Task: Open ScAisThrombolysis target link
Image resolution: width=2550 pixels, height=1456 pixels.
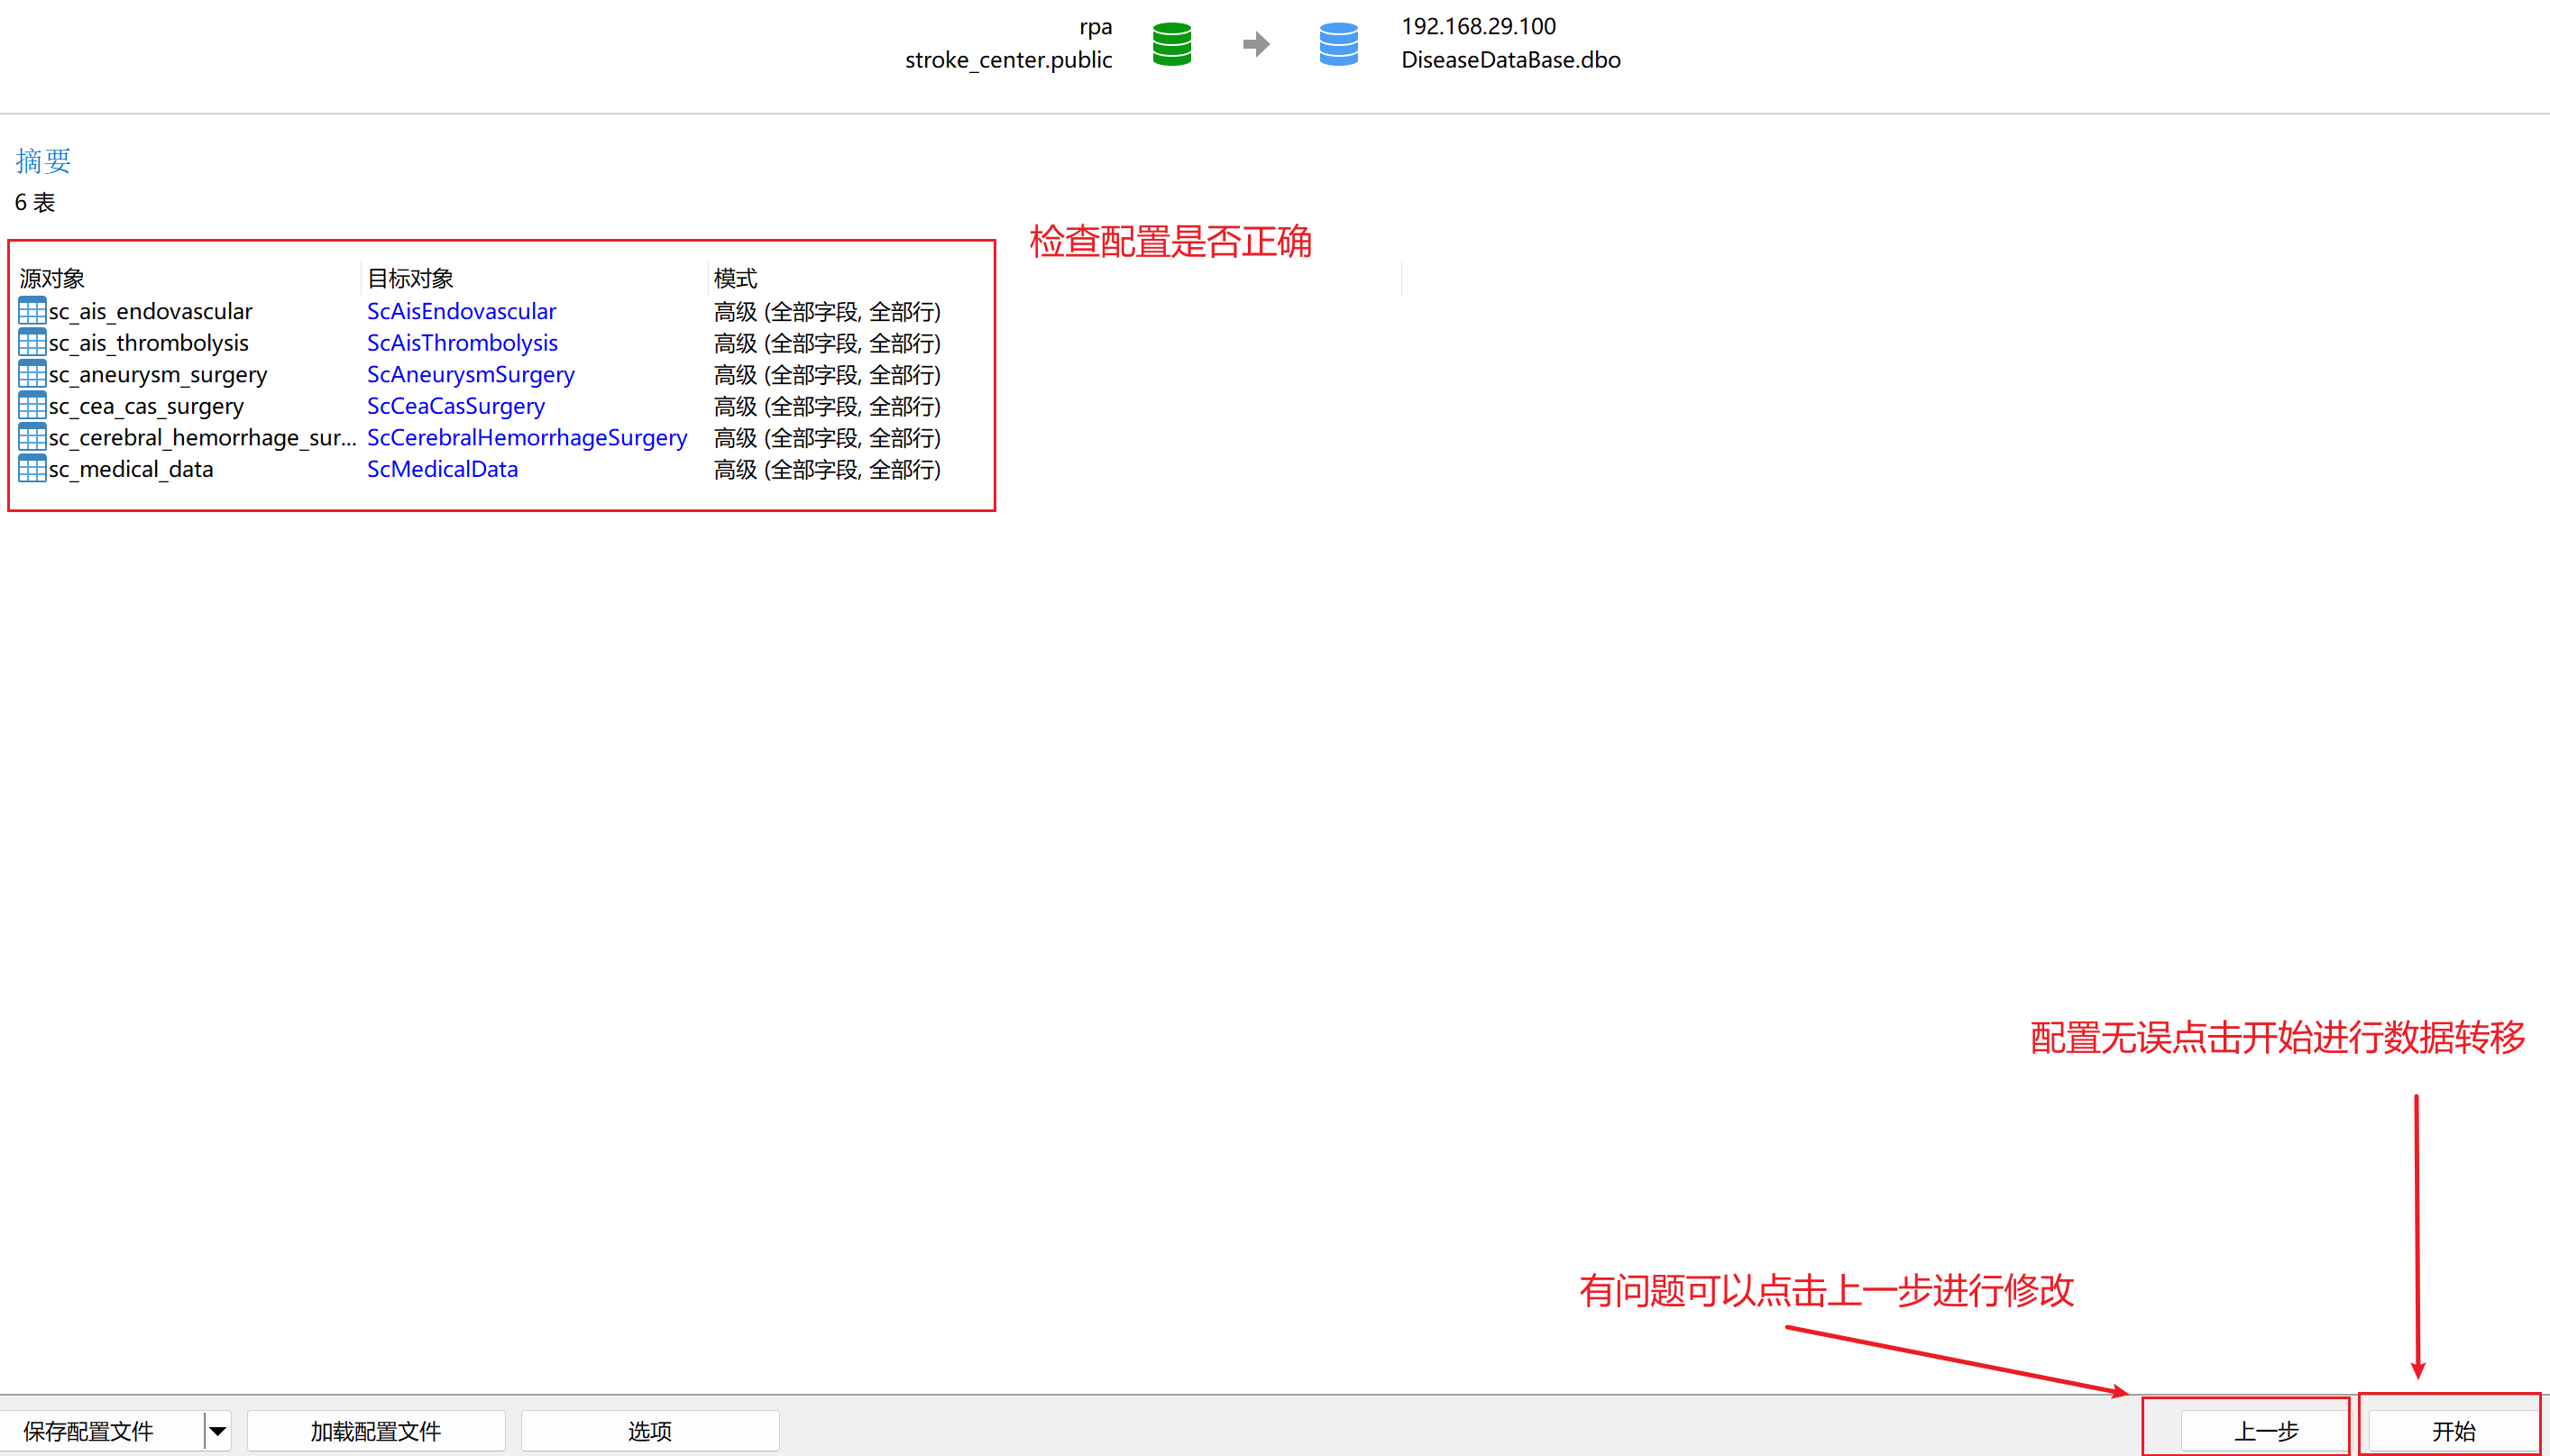Action: click(x=462, y=343)
